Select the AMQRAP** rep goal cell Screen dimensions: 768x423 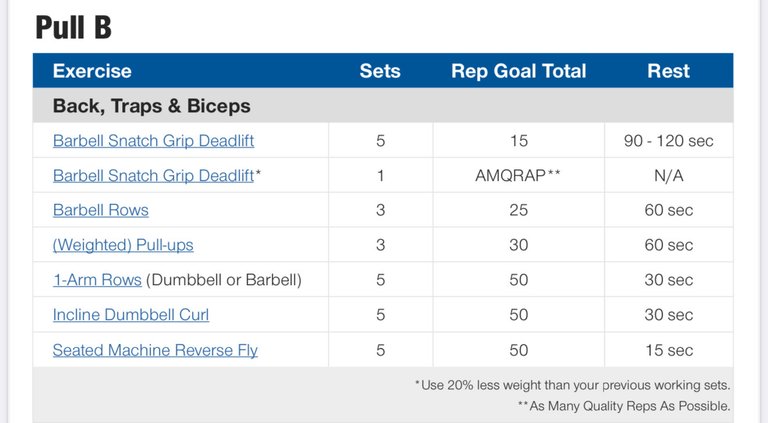click(x=518, y=175)
